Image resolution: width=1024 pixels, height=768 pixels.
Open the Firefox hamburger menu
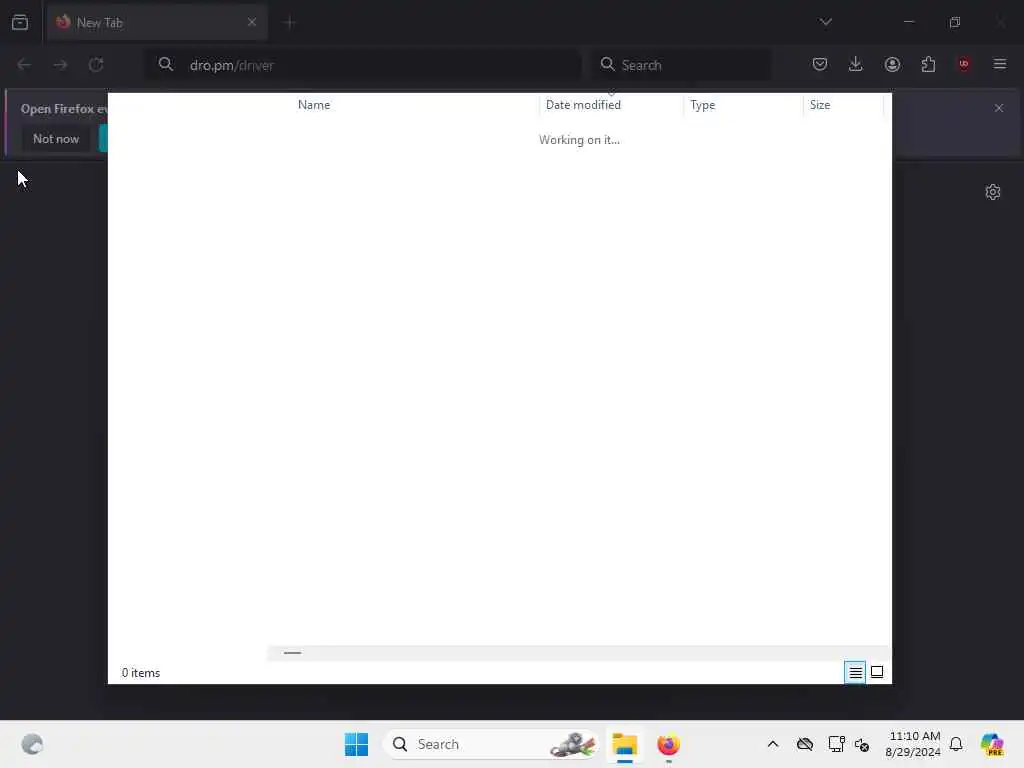[x=1000, y=64]
